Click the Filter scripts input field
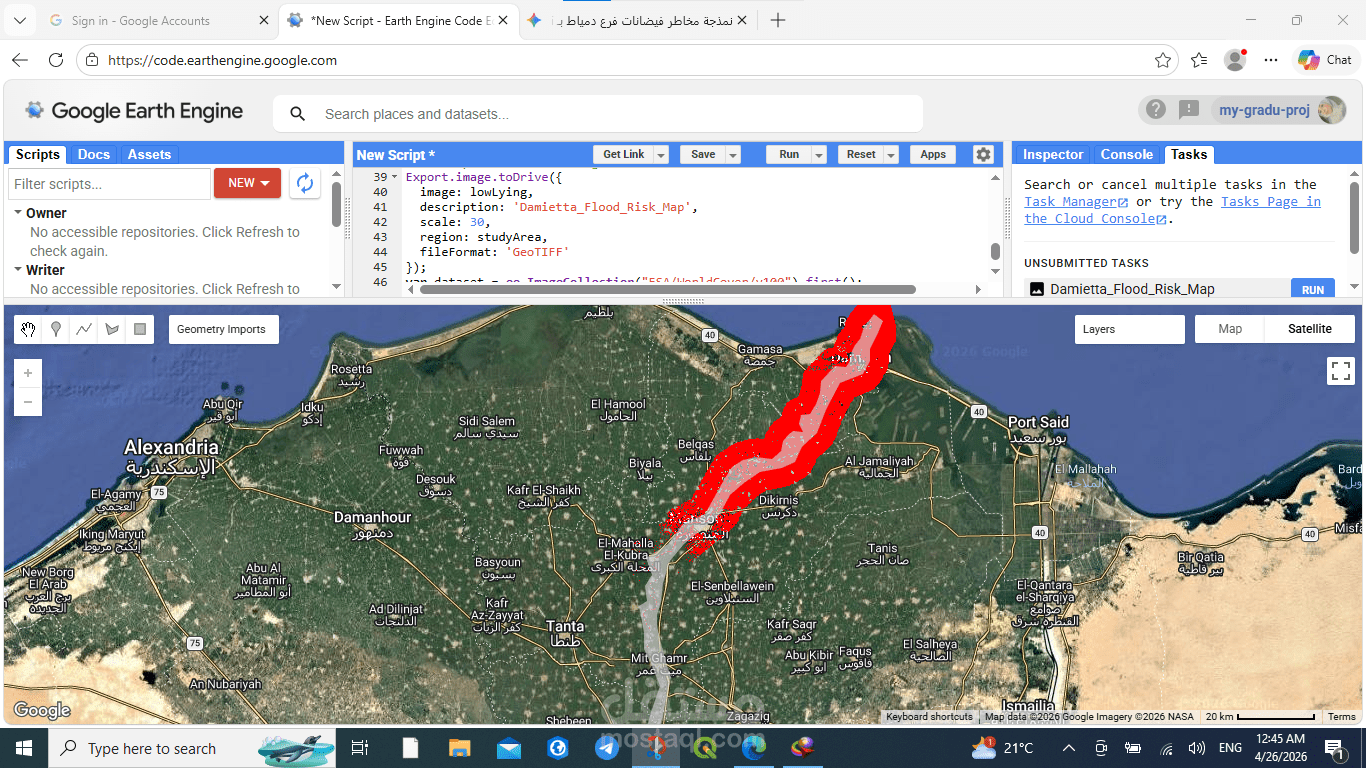 tap(108, 183)
